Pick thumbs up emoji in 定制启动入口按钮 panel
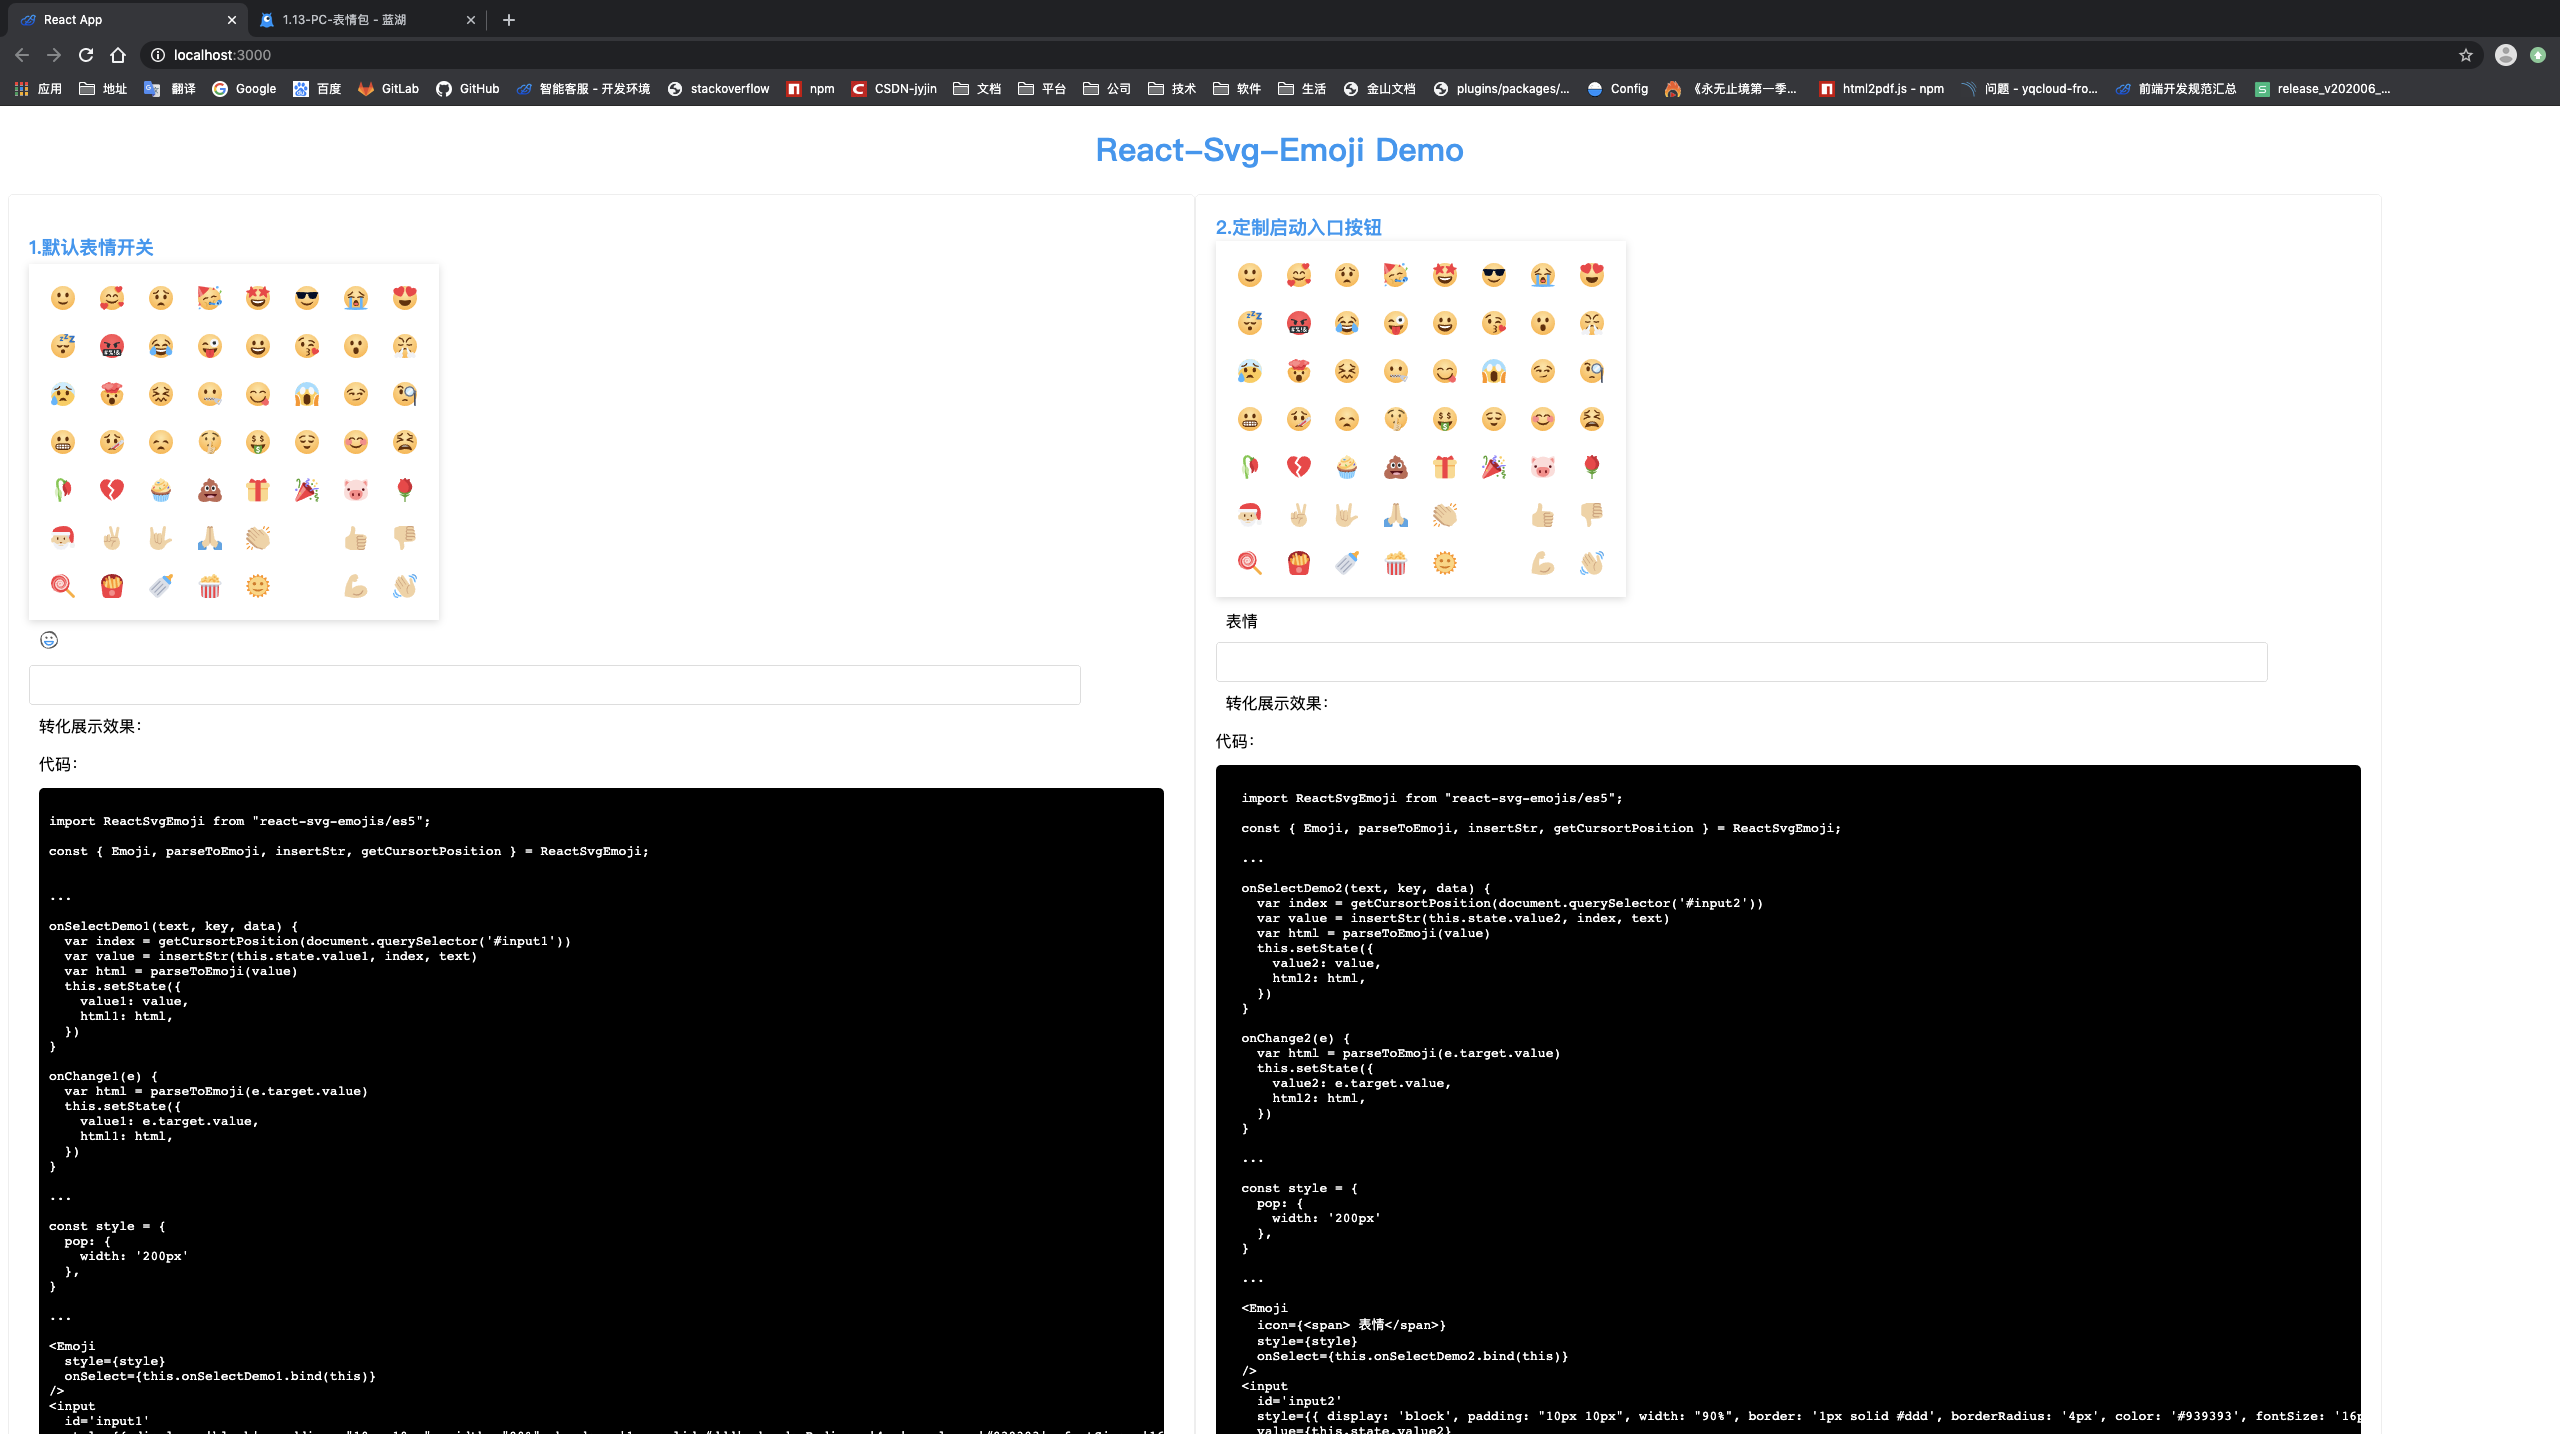 coord(1542,515)
